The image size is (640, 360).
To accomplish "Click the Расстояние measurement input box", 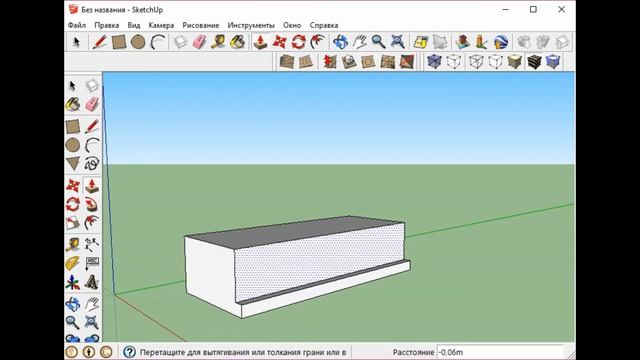I will pos(500,352).
